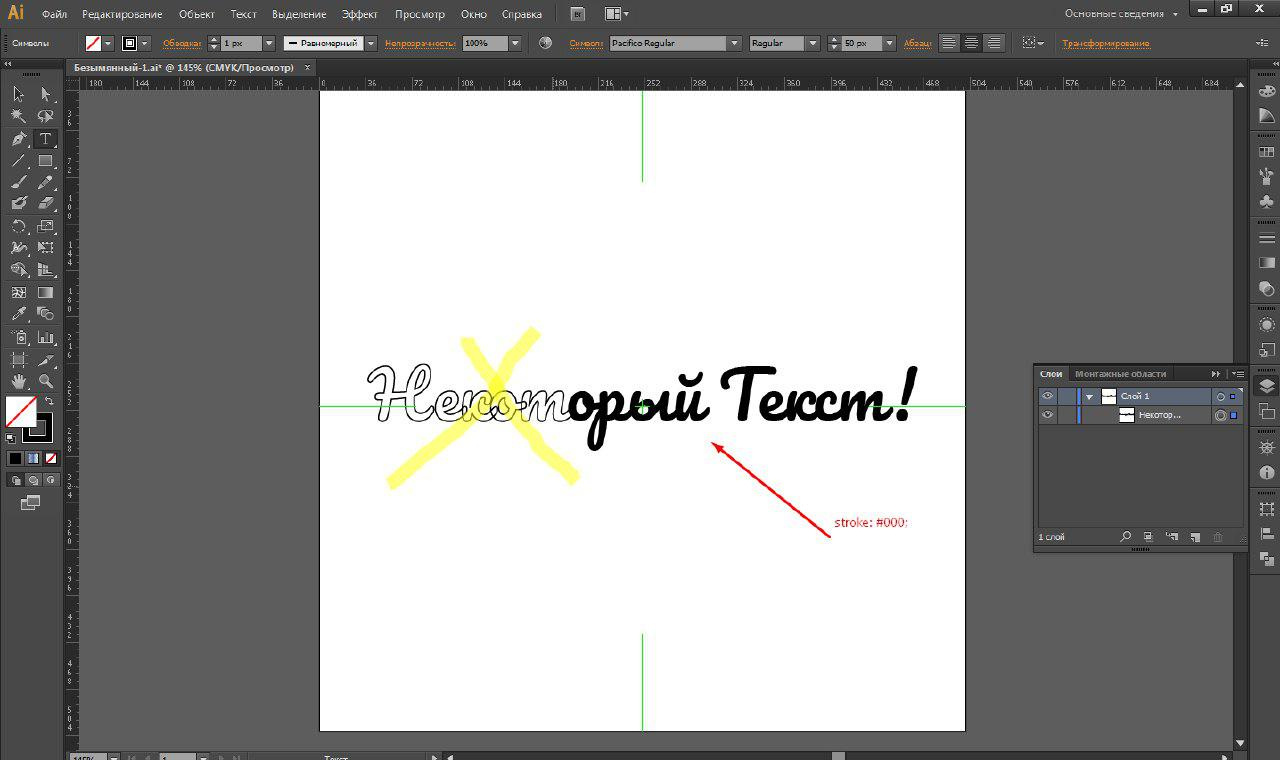Select the Pen tool

click(18, 139)
